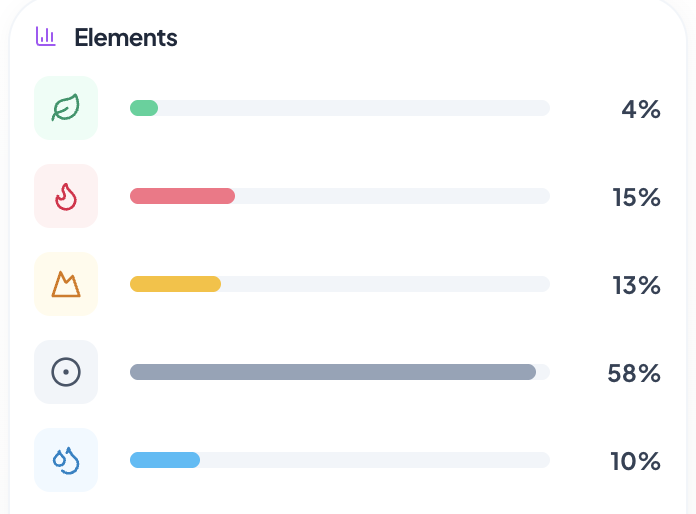Click the 13% percentage label
The image size is (696, 514).
(636, 285)
